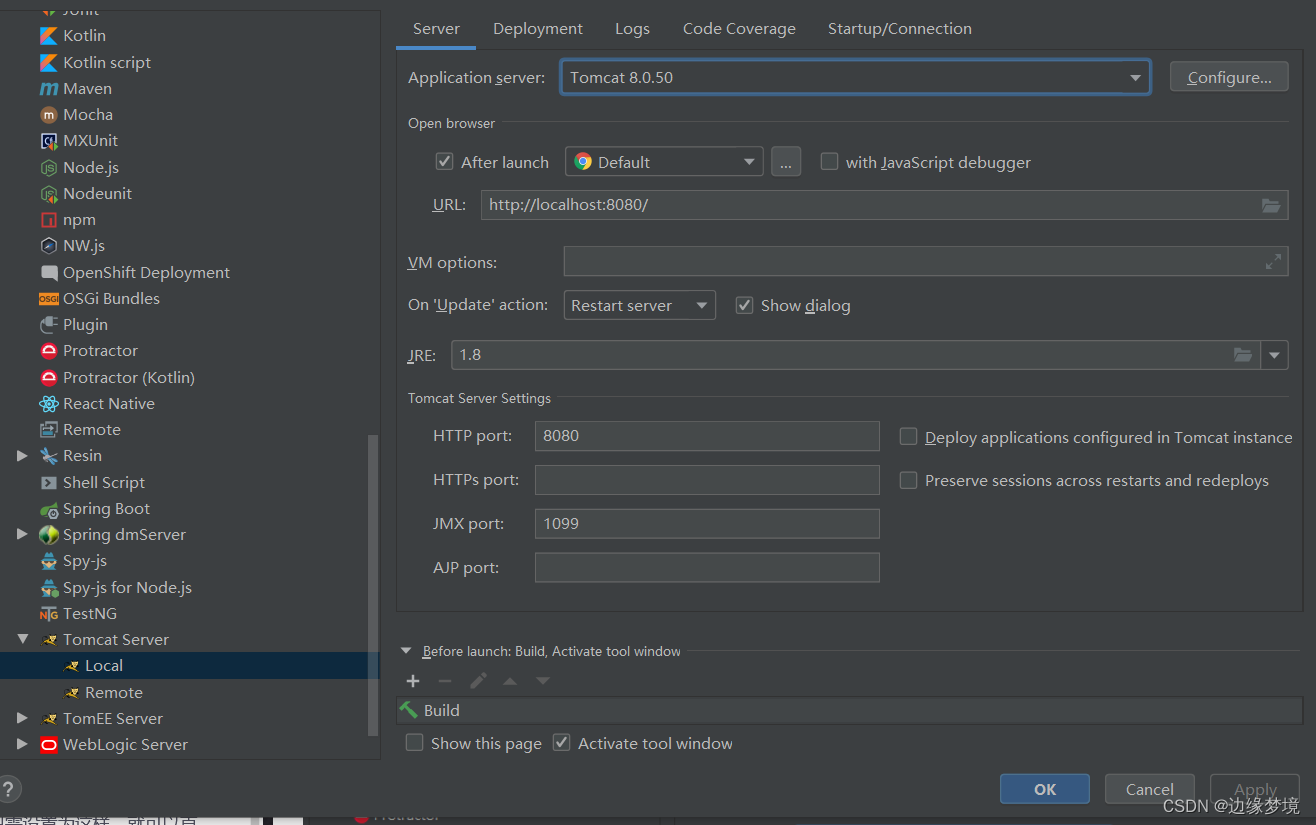Switch to the Server tab
This screenshot has width=1316, height=825.
[x=436, y=29]
